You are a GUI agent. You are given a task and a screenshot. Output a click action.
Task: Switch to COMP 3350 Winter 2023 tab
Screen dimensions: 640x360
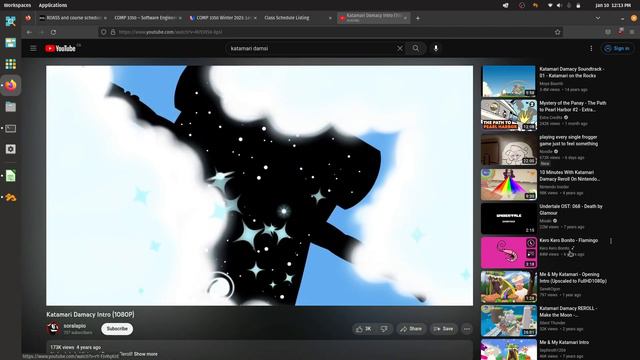pos(223,18)
